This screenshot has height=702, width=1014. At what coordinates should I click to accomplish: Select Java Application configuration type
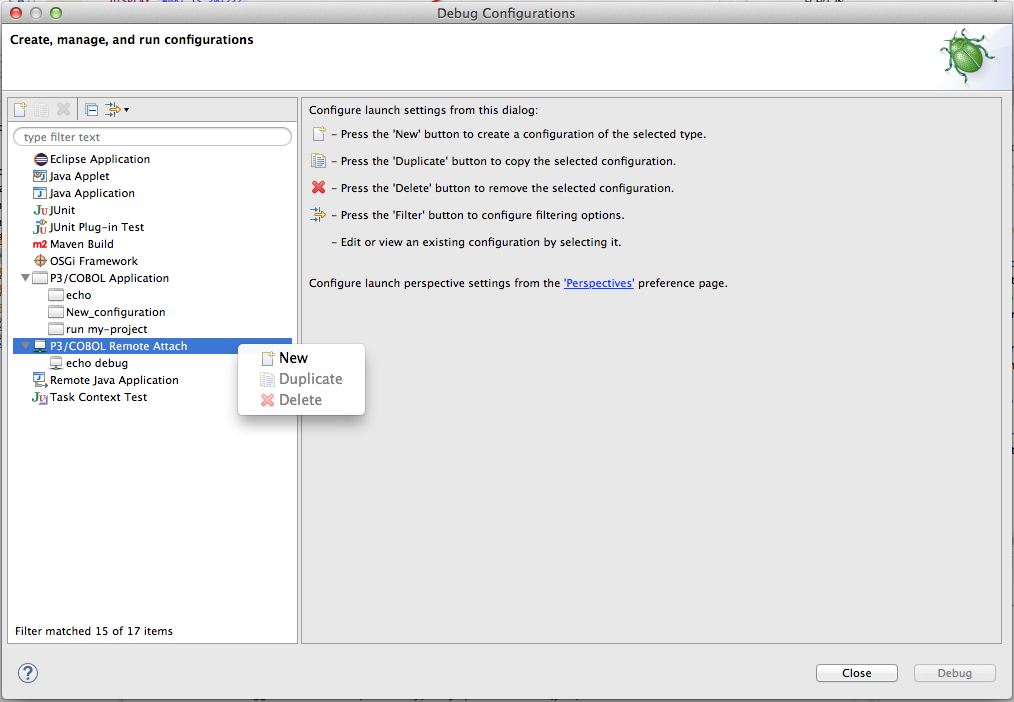click(92, 193)
